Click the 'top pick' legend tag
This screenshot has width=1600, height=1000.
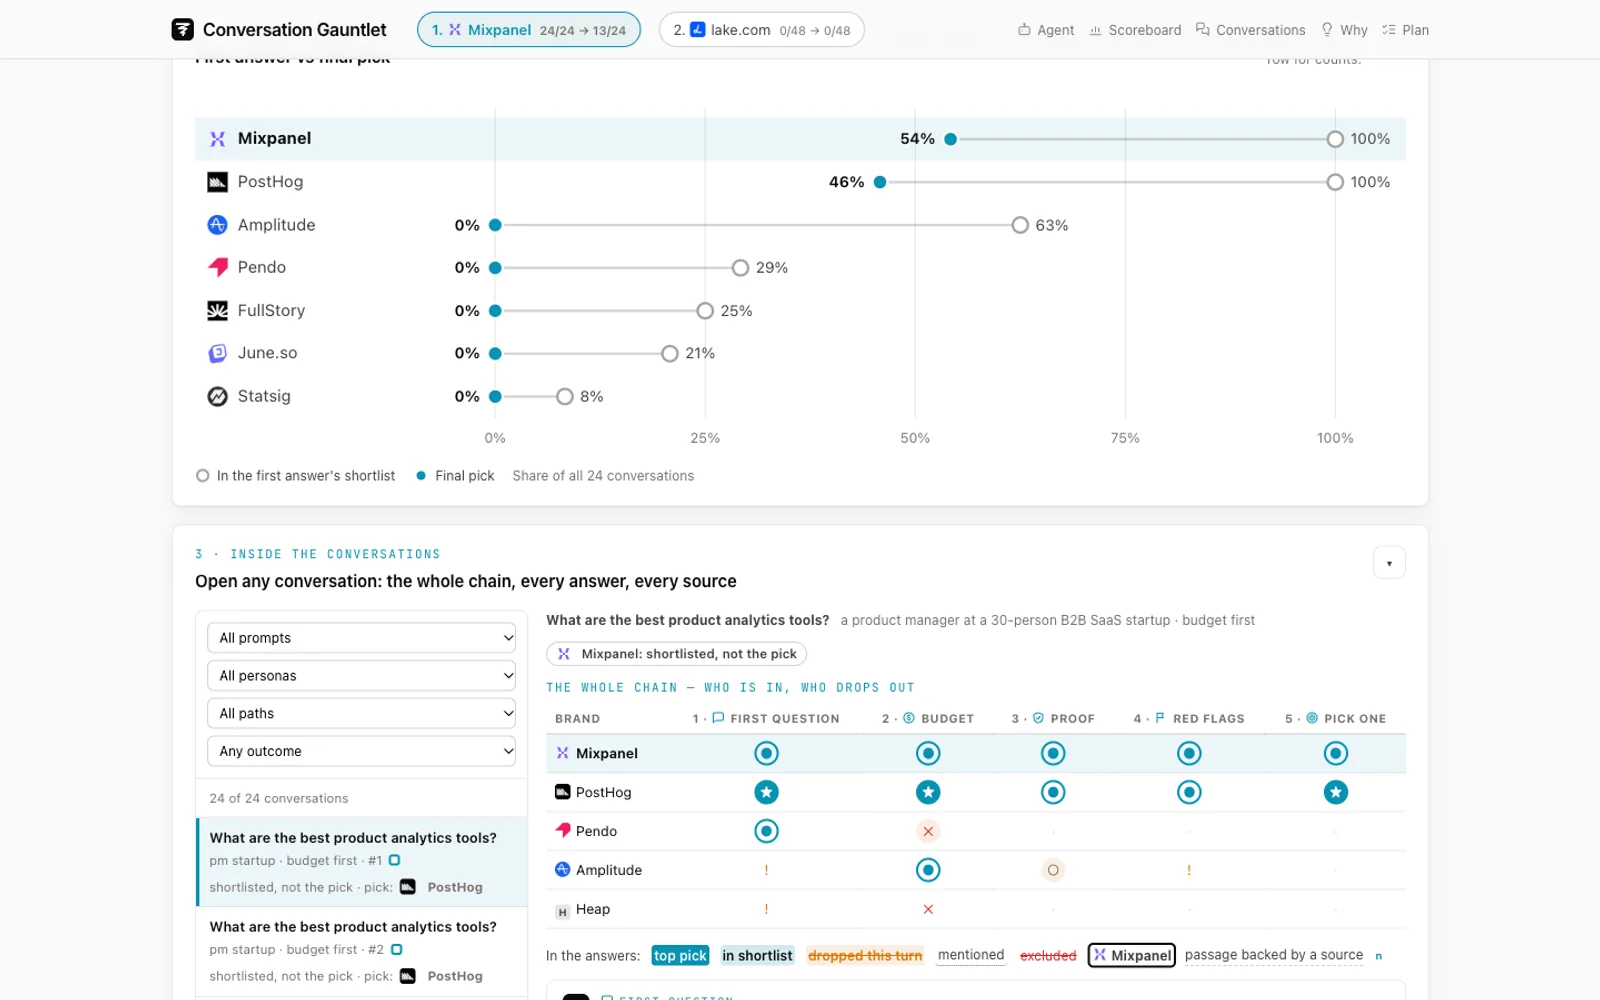680,956
